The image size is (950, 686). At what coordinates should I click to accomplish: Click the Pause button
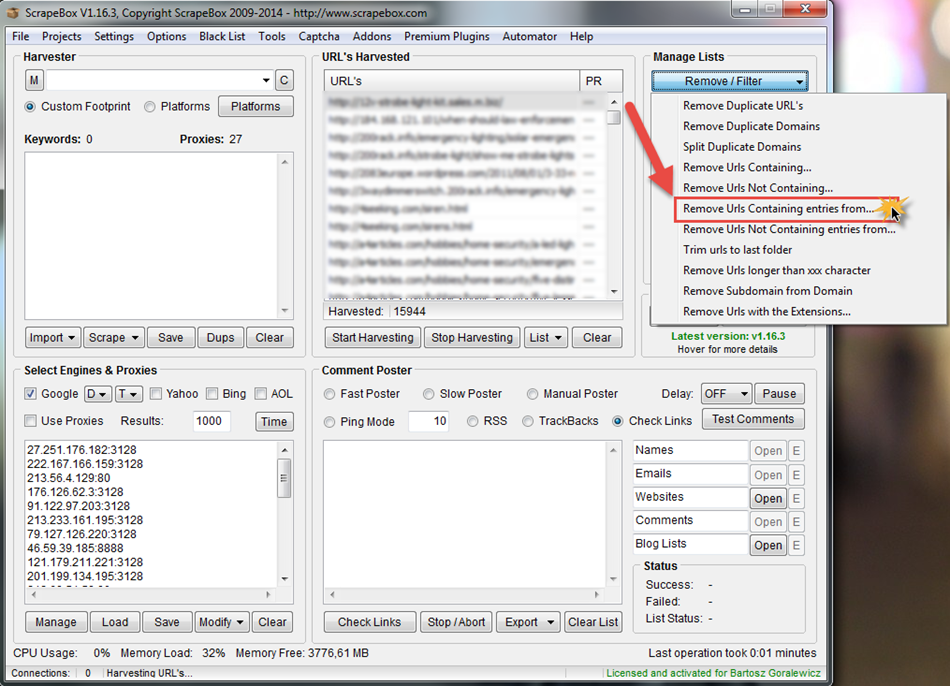[779, 394]
